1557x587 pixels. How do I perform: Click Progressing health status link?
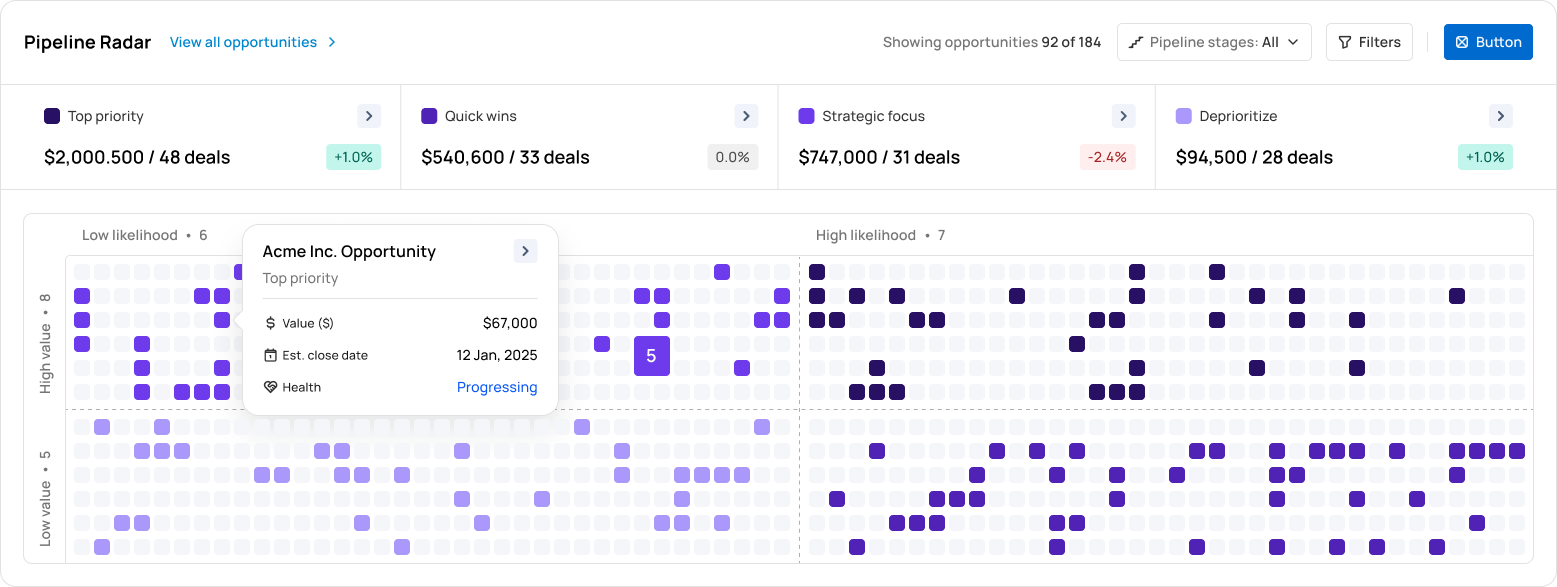[497, 387]
